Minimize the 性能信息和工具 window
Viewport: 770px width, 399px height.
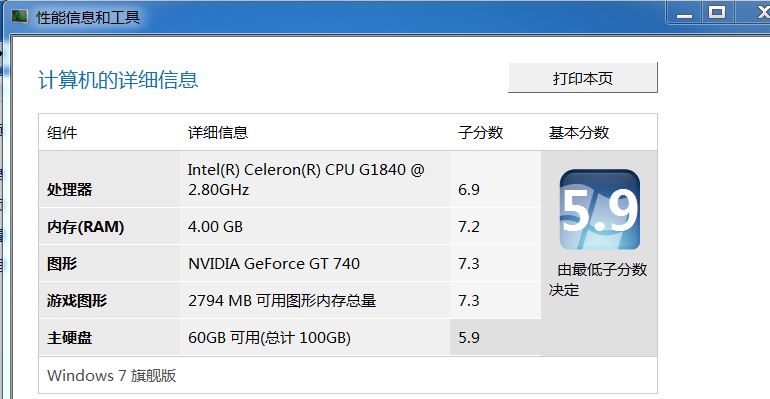(x=684, y=13)
